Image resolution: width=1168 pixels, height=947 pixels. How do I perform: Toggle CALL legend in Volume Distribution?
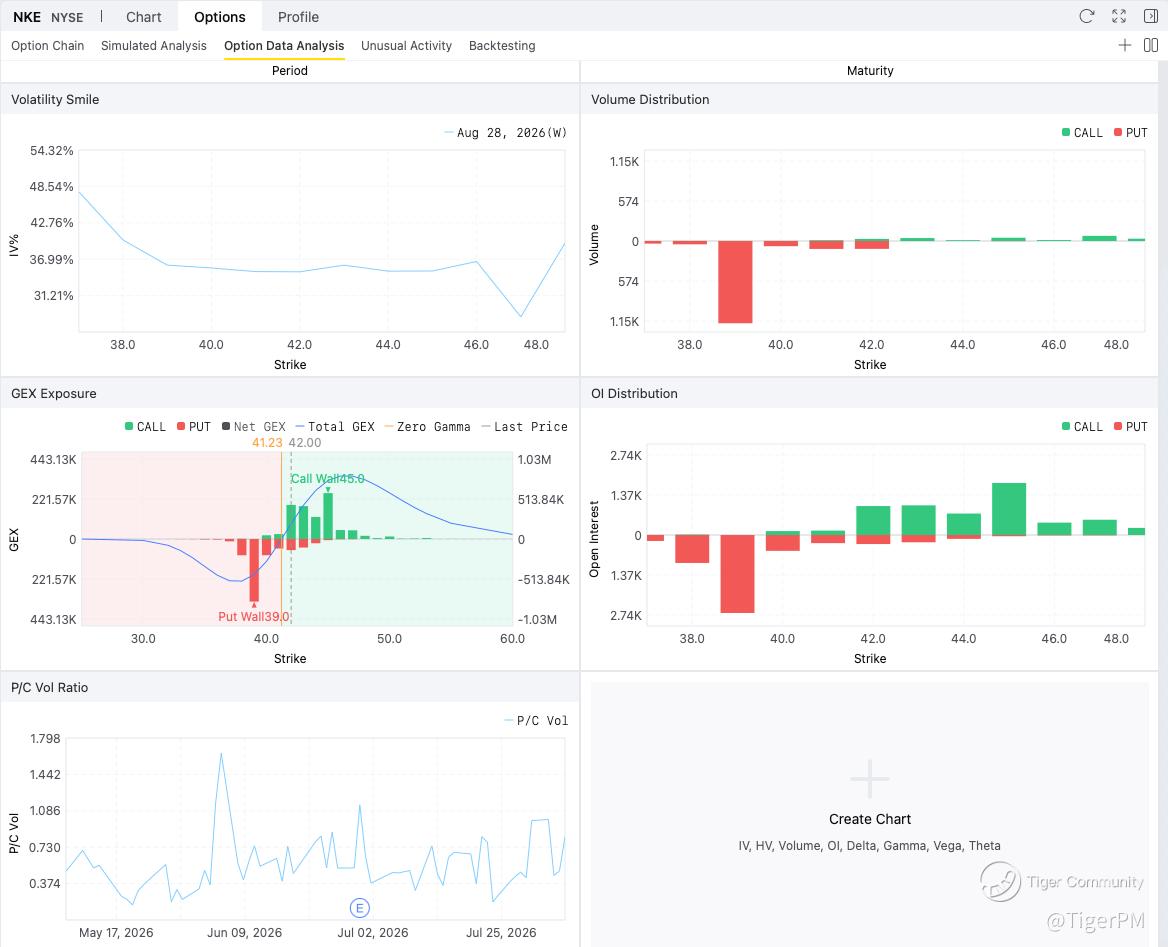point(1082,133)
